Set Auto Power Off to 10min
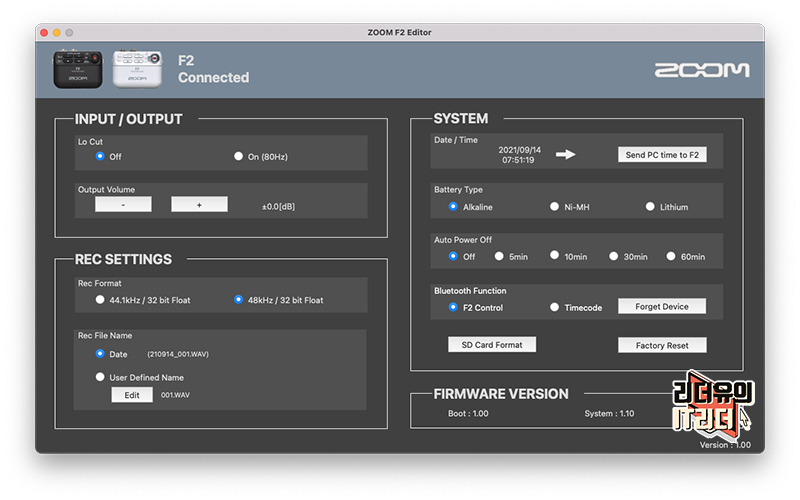Image resolution: width=800 pixels, height=500 pixels. click(x=554, y=255)
